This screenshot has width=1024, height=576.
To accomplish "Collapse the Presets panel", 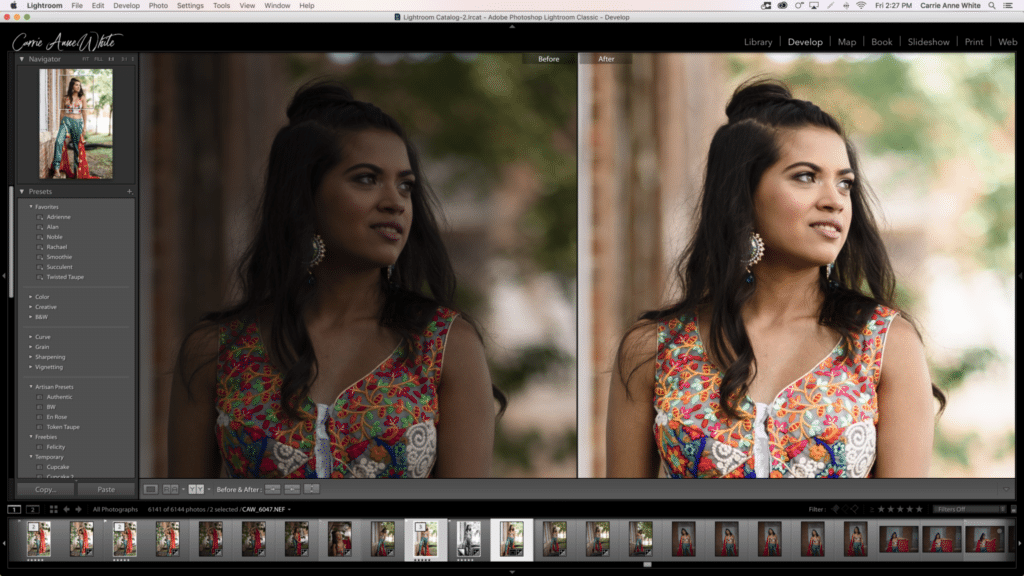I will [22, 191].
